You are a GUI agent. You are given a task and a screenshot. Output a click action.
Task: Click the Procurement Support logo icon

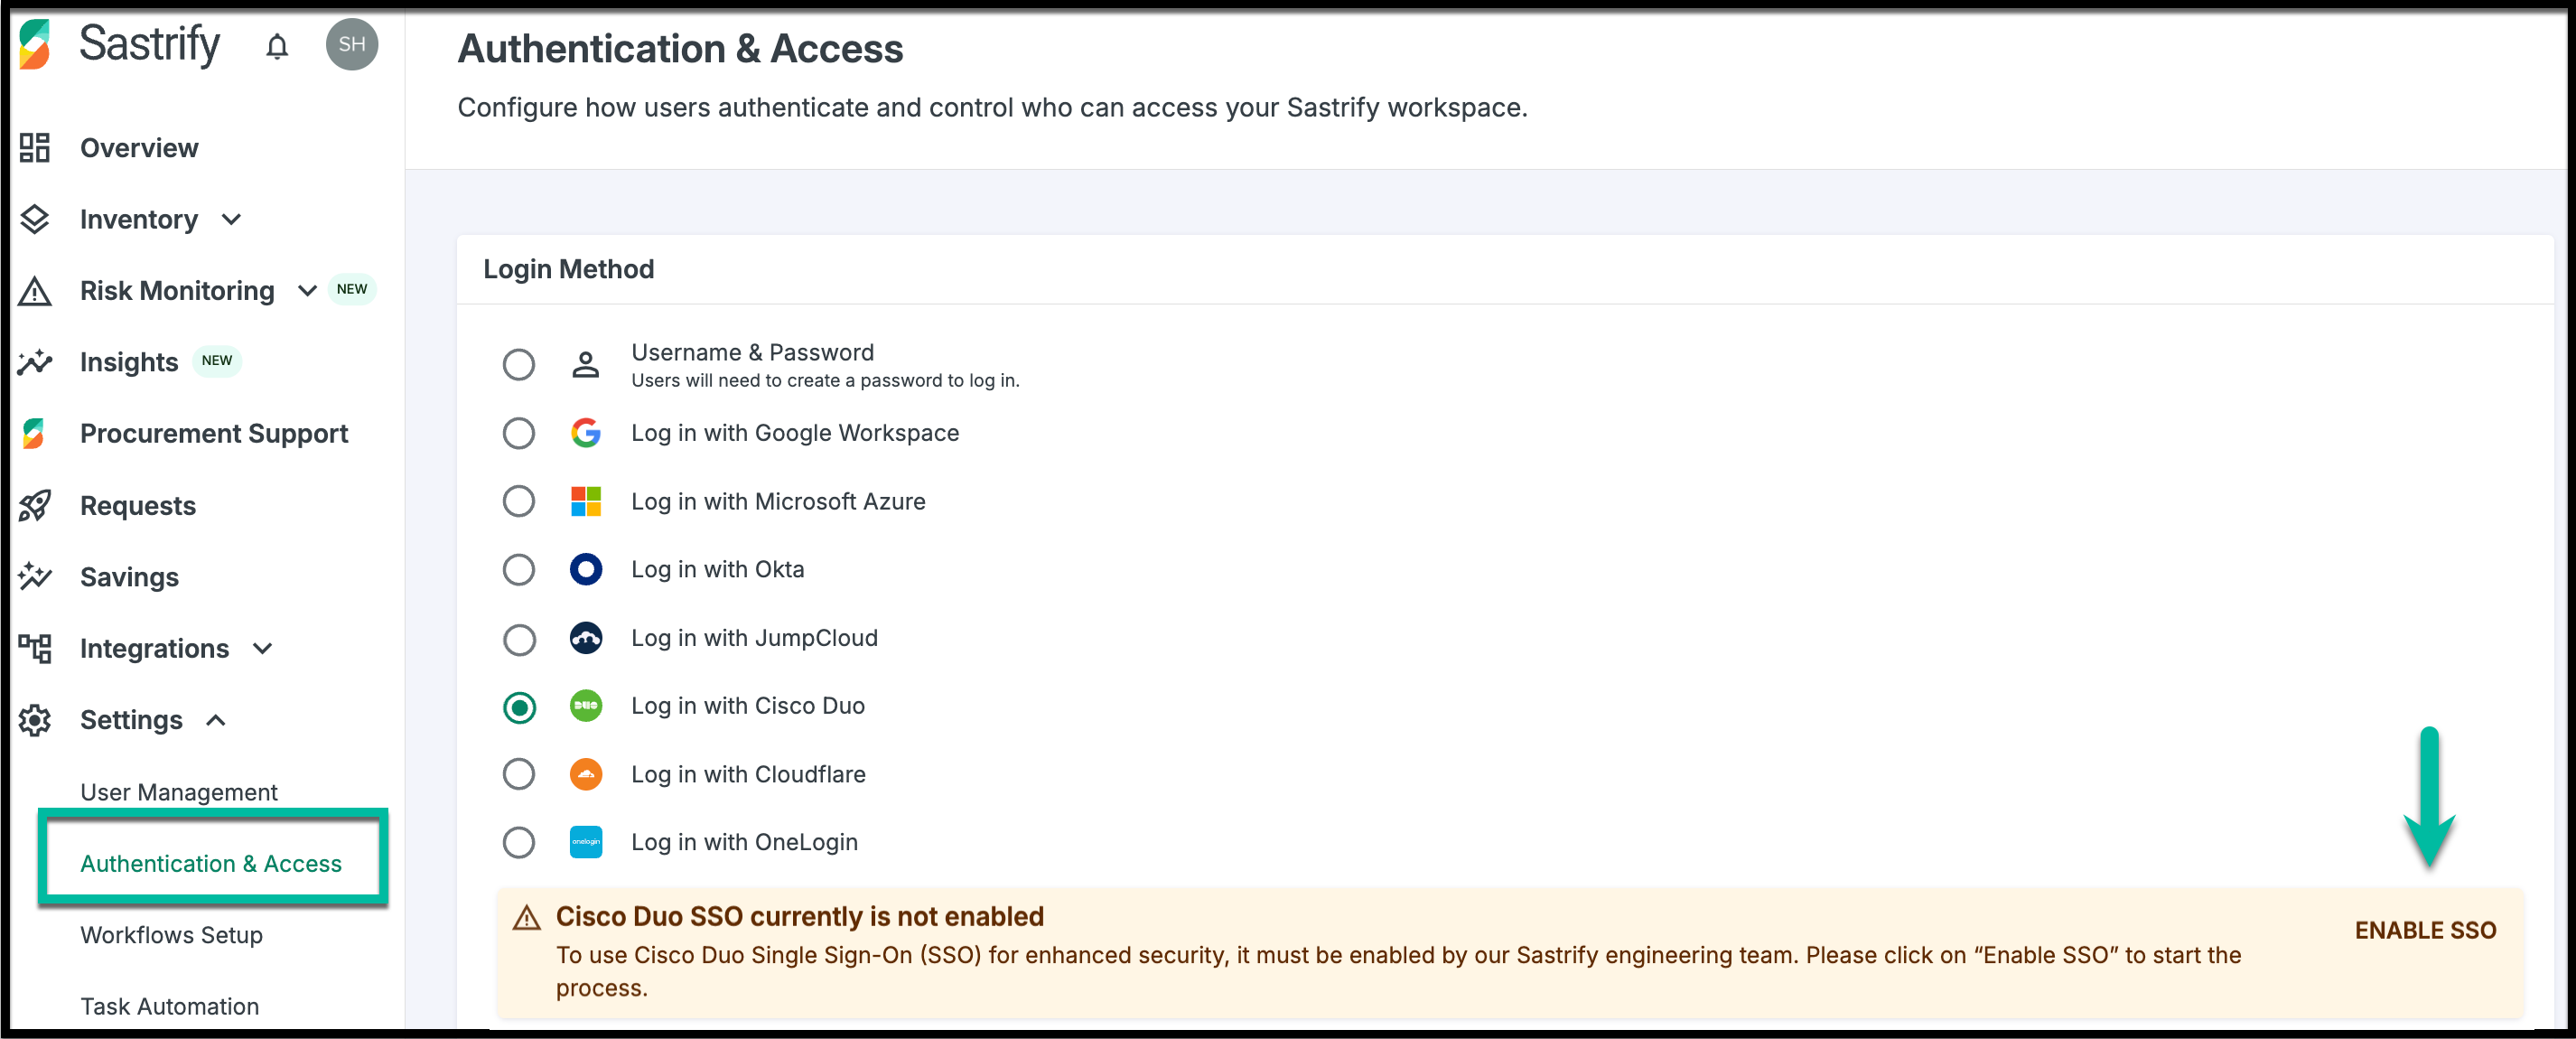coord(35,433)
